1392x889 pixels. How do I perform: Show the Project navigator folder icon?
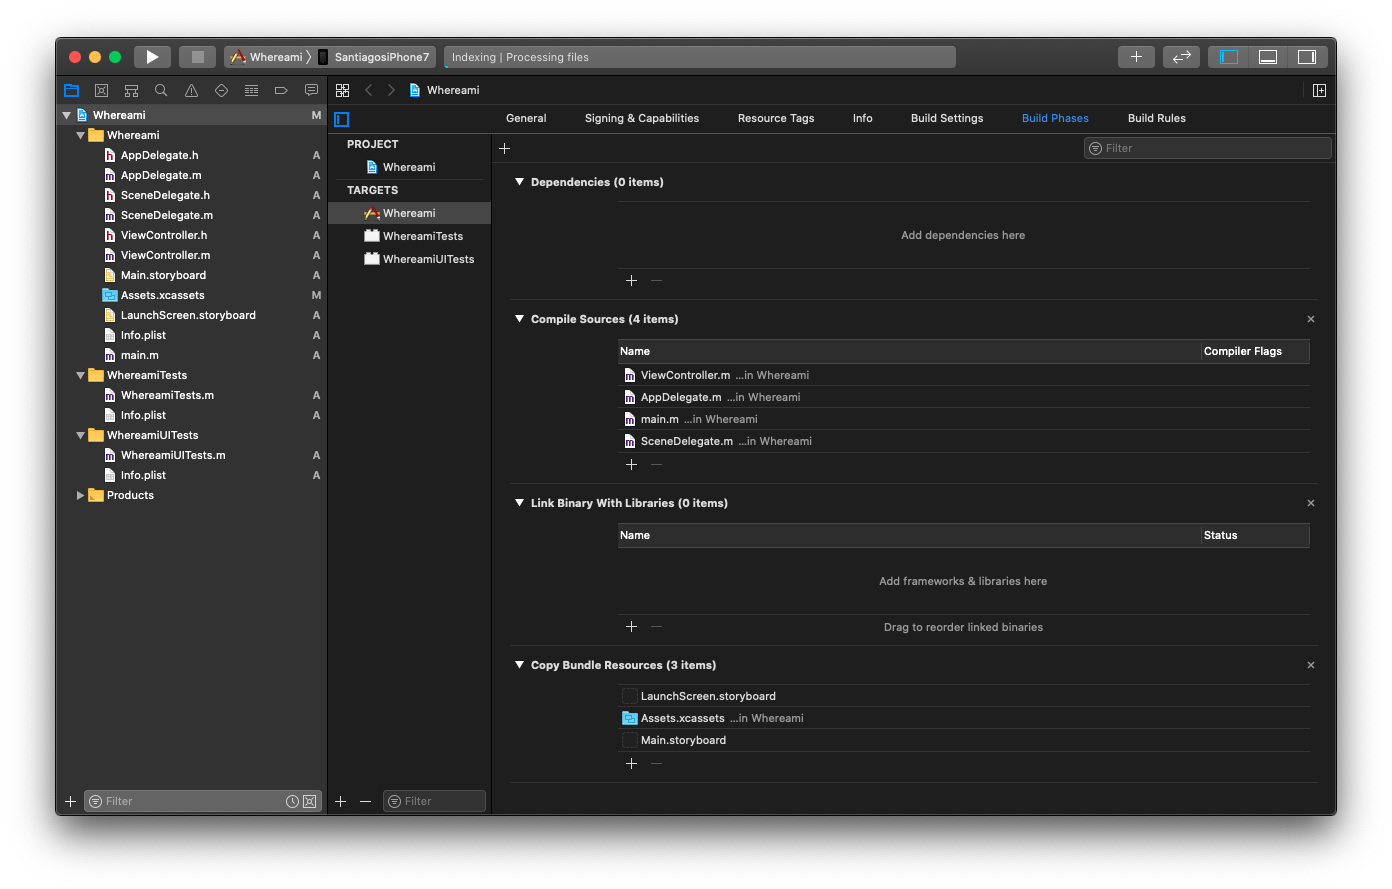pos(71,90)
